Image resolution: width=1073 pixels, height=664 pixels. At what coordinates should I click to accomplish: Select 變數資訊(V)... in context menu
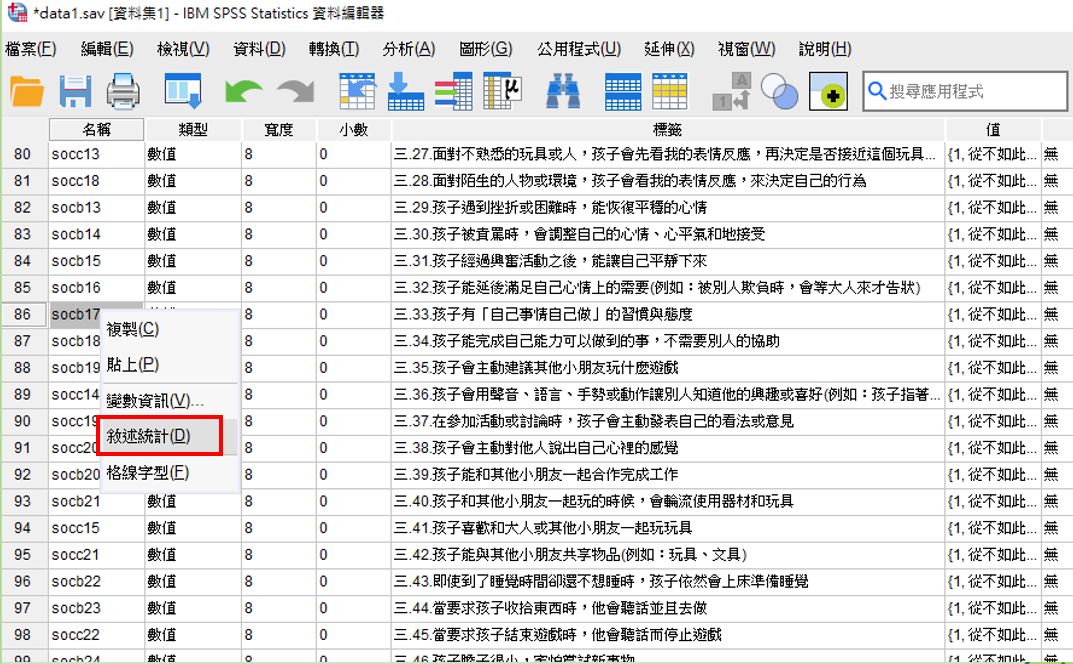[155, 400]
